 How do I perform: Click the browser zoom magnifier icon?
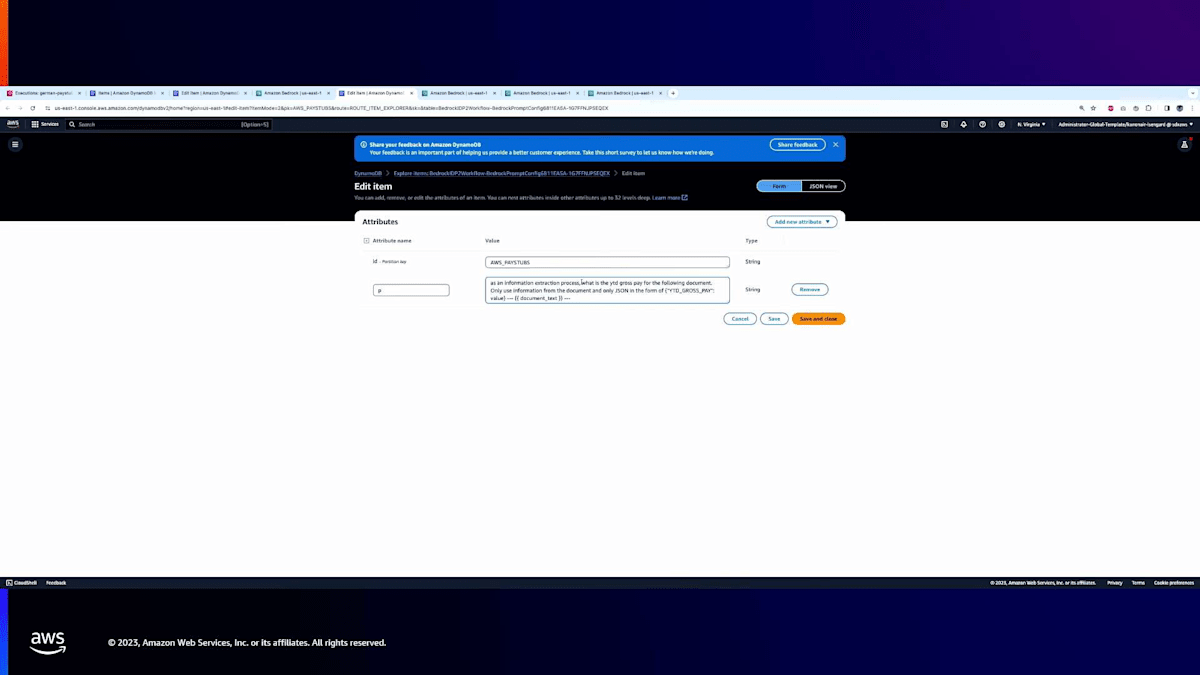coord(1081,108)
